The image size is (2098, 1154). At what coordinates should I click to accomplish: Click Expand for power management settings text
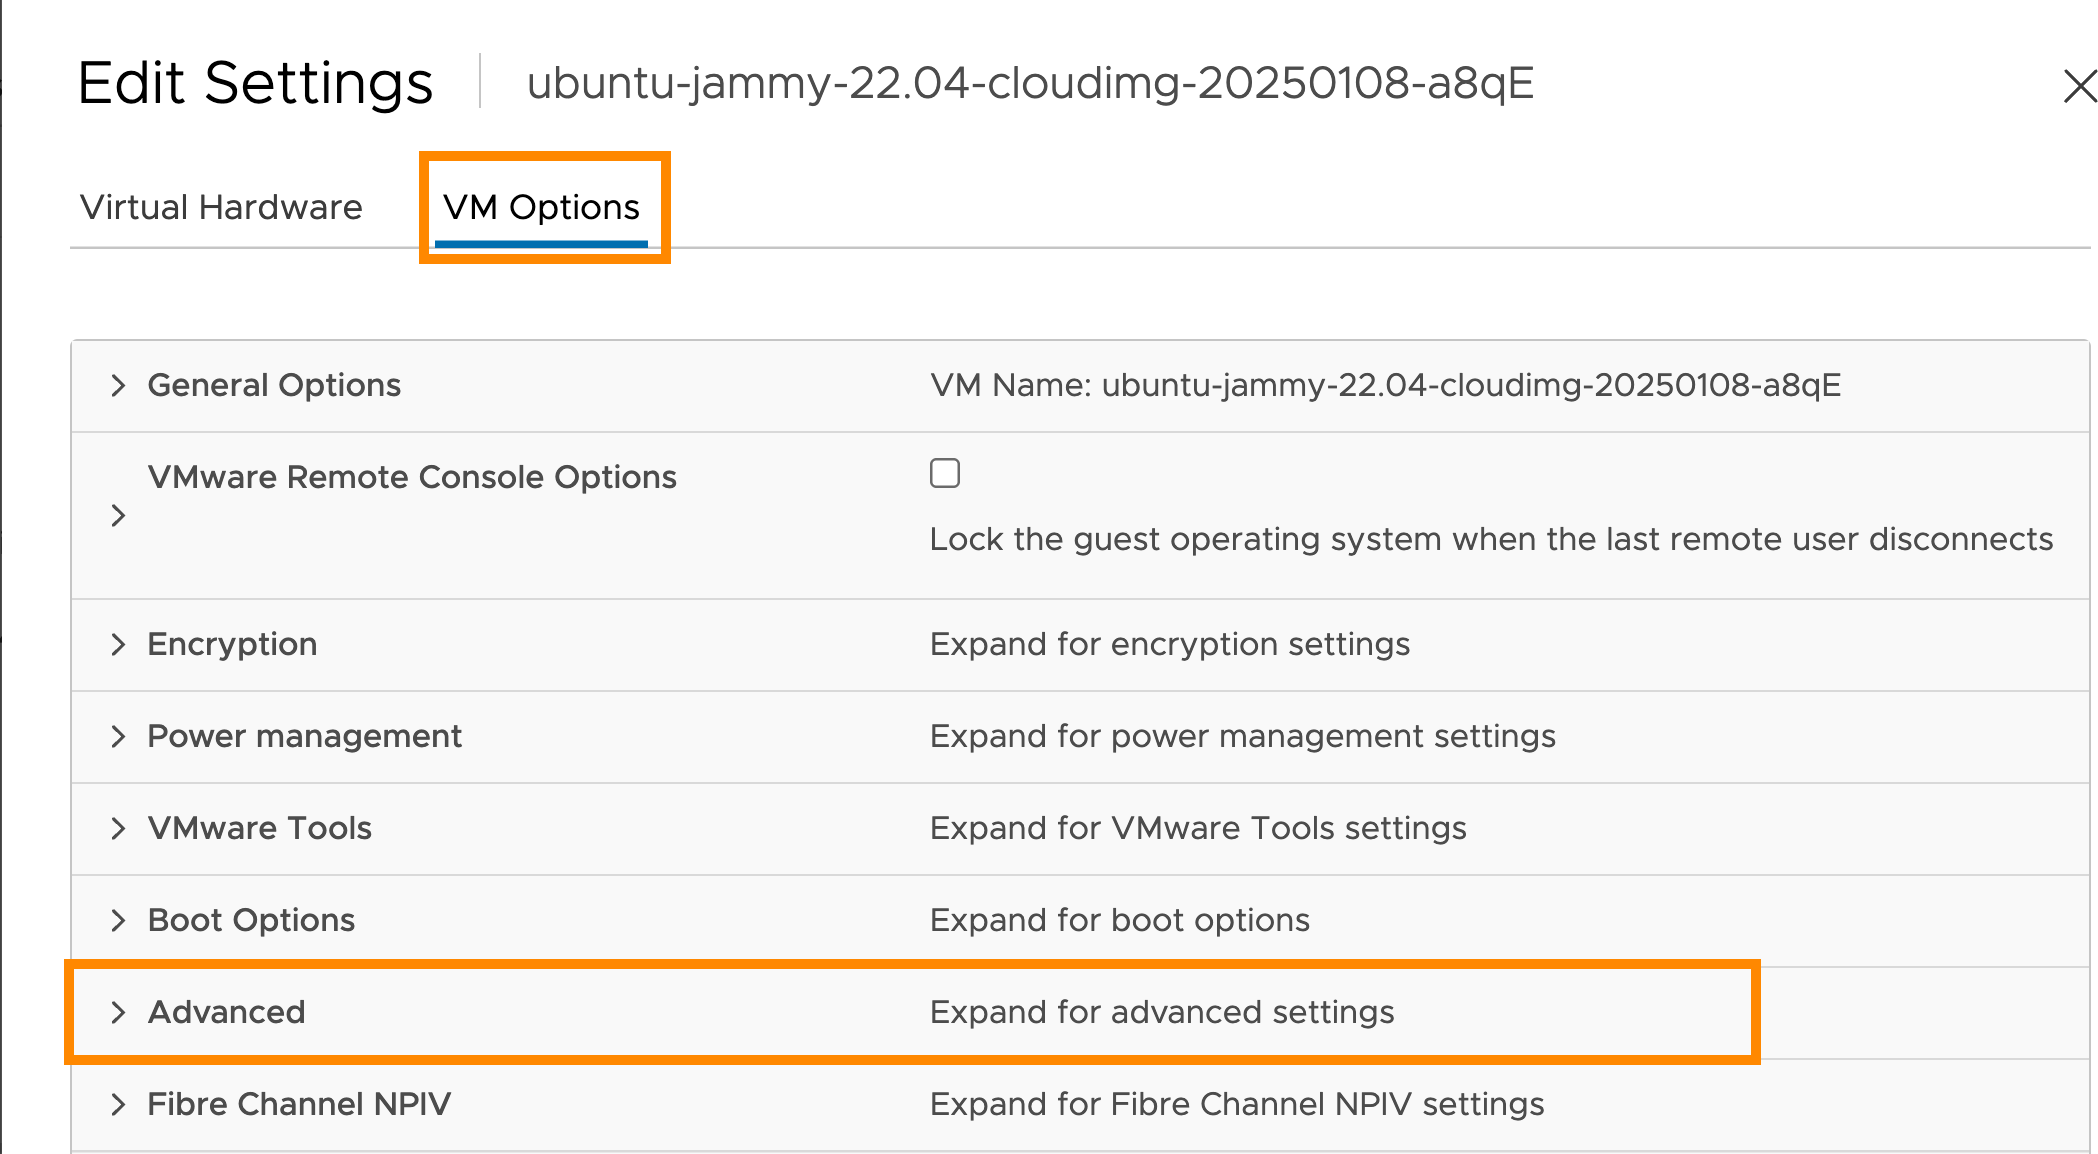coord(1242,737)
